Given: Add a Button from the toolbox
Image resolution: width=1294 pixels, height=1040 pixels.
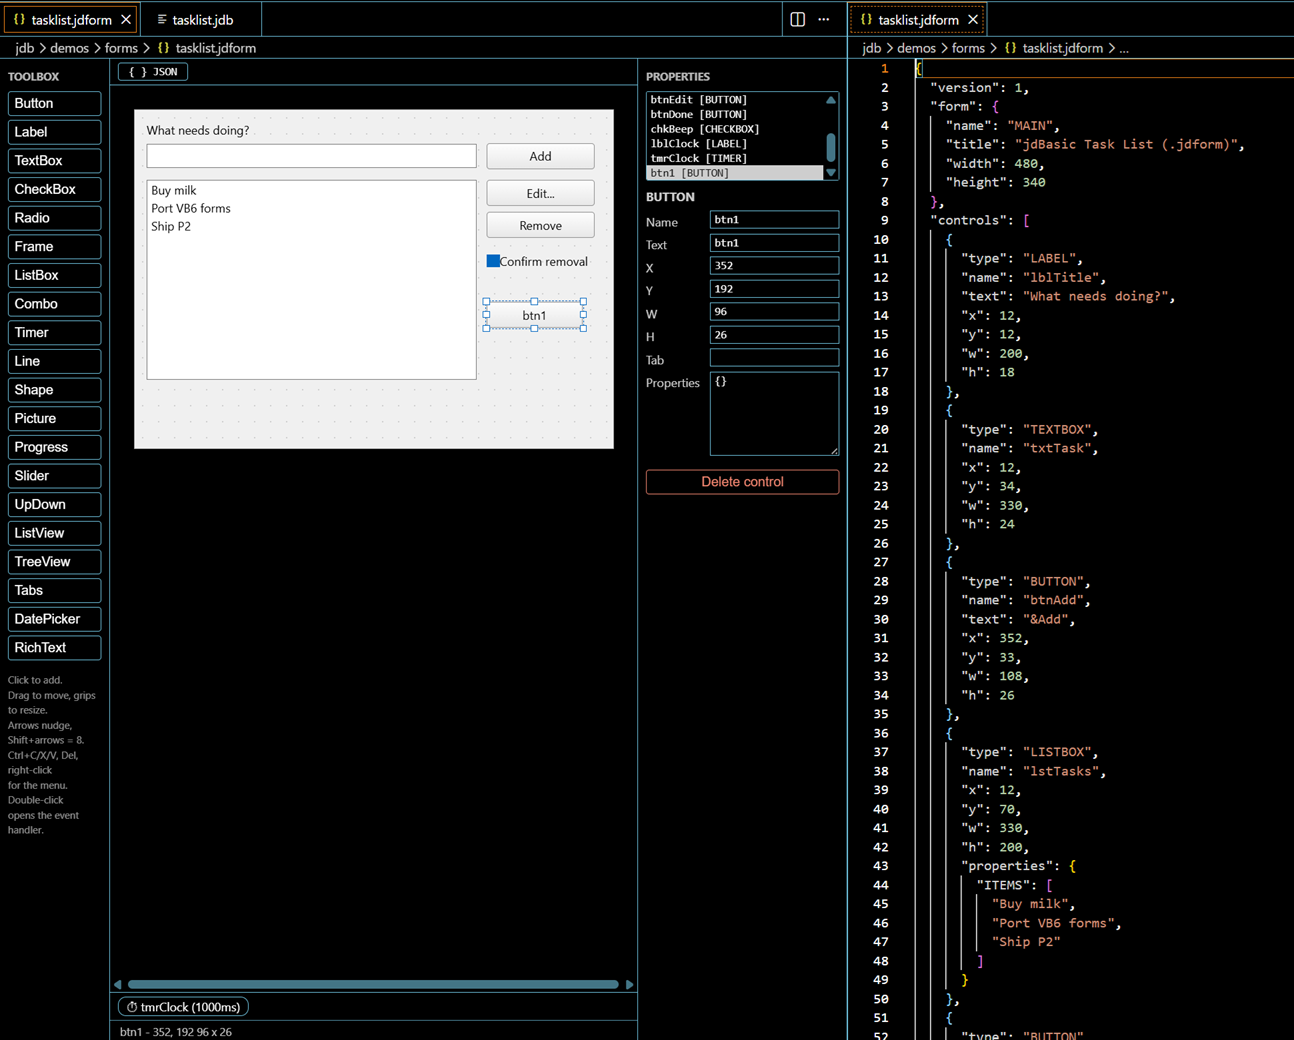Looking at the screenshot, I should pos(54,103).
